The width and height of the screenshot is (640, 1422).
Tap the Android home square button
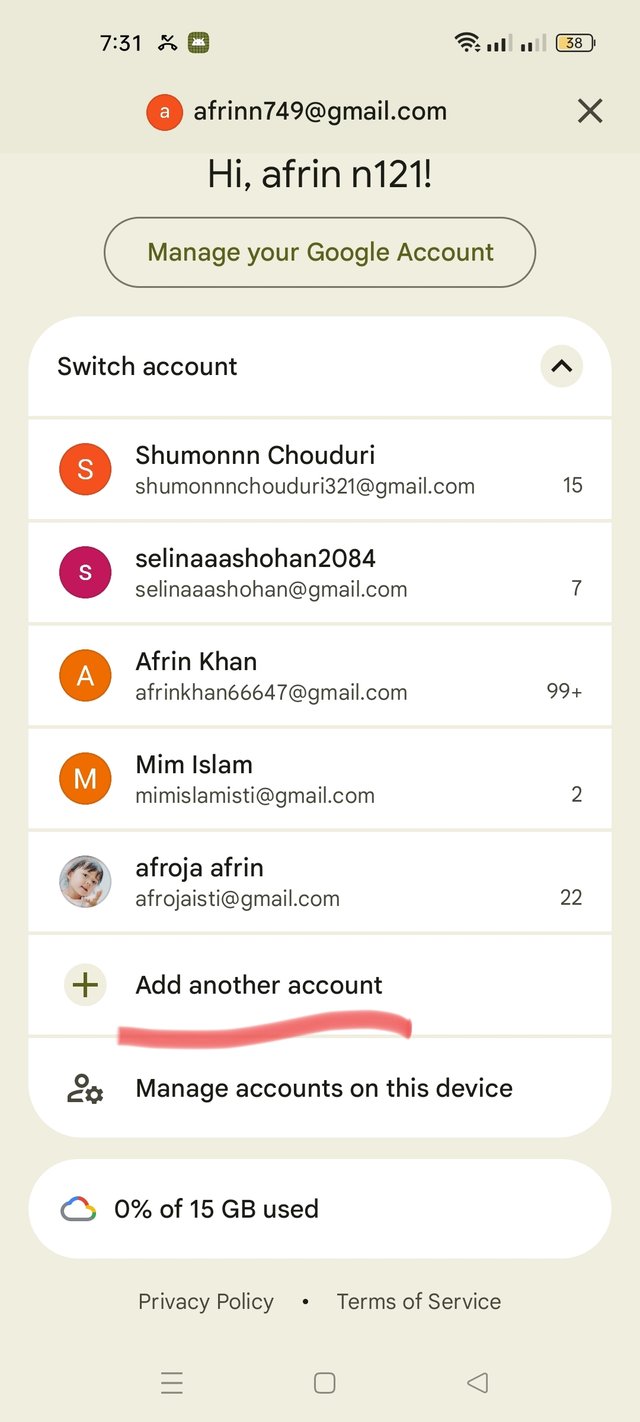tap(324, 1383)
